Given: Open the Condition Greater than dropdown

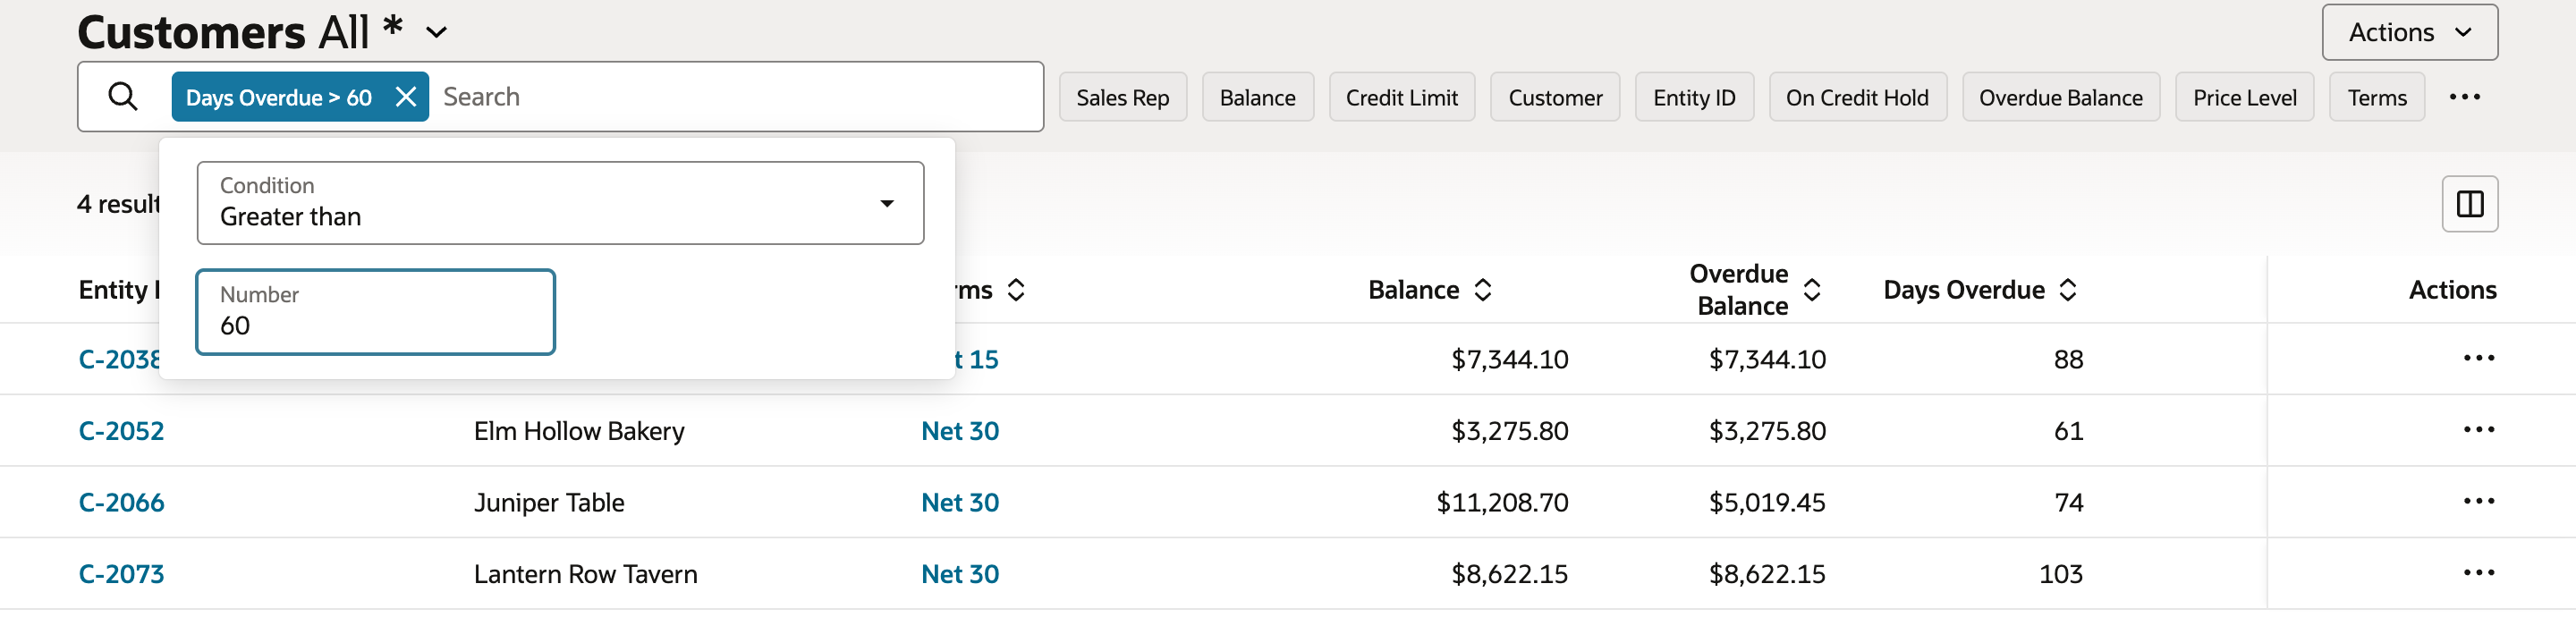Looking at the screenshot, I should click(x=560, y=203).
